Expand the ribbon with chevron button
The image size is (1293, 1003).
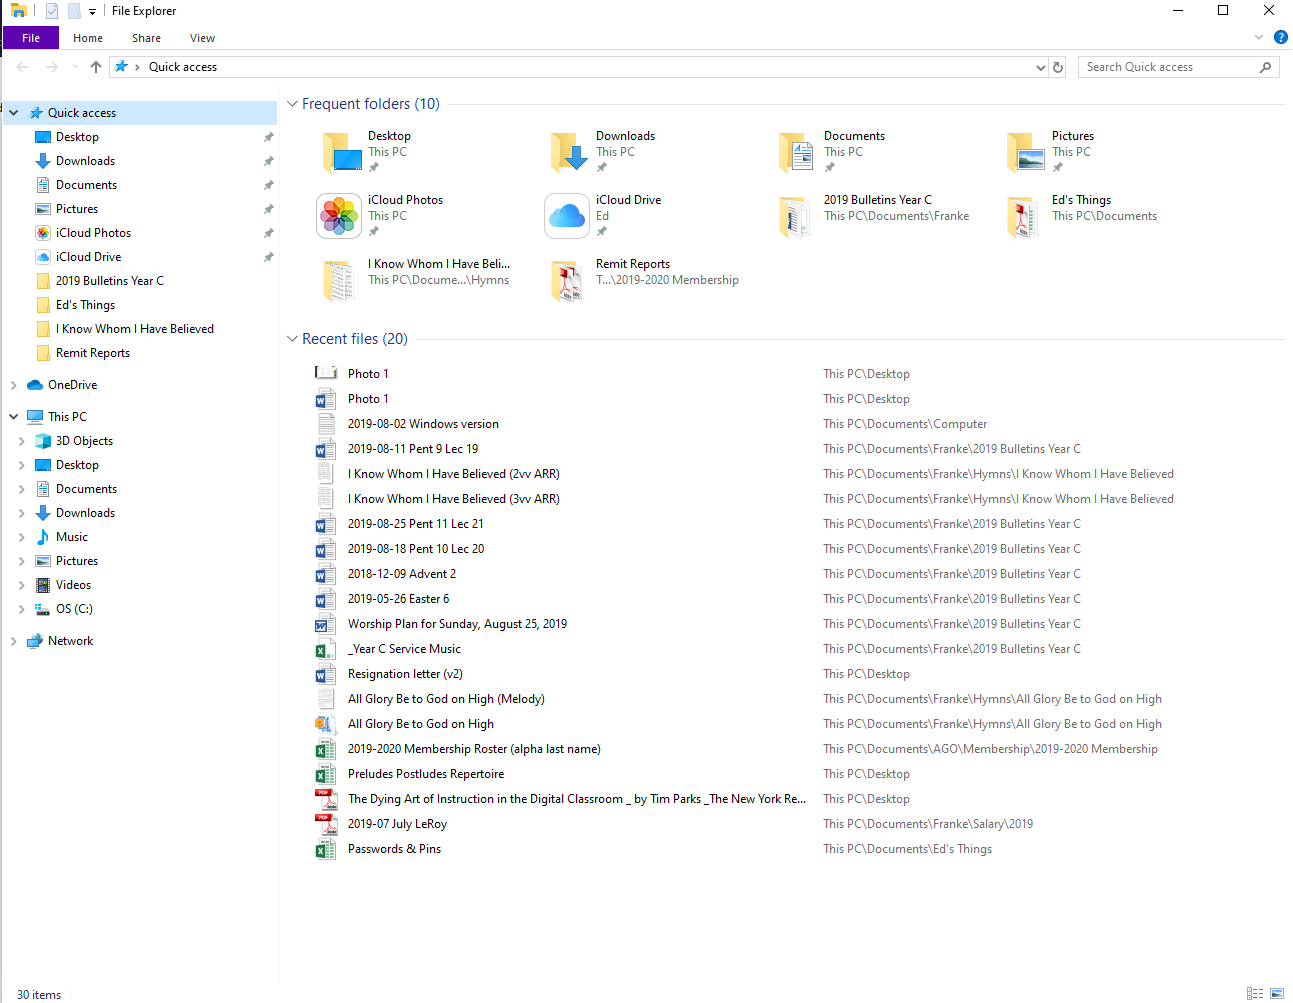click(1259, 37)
